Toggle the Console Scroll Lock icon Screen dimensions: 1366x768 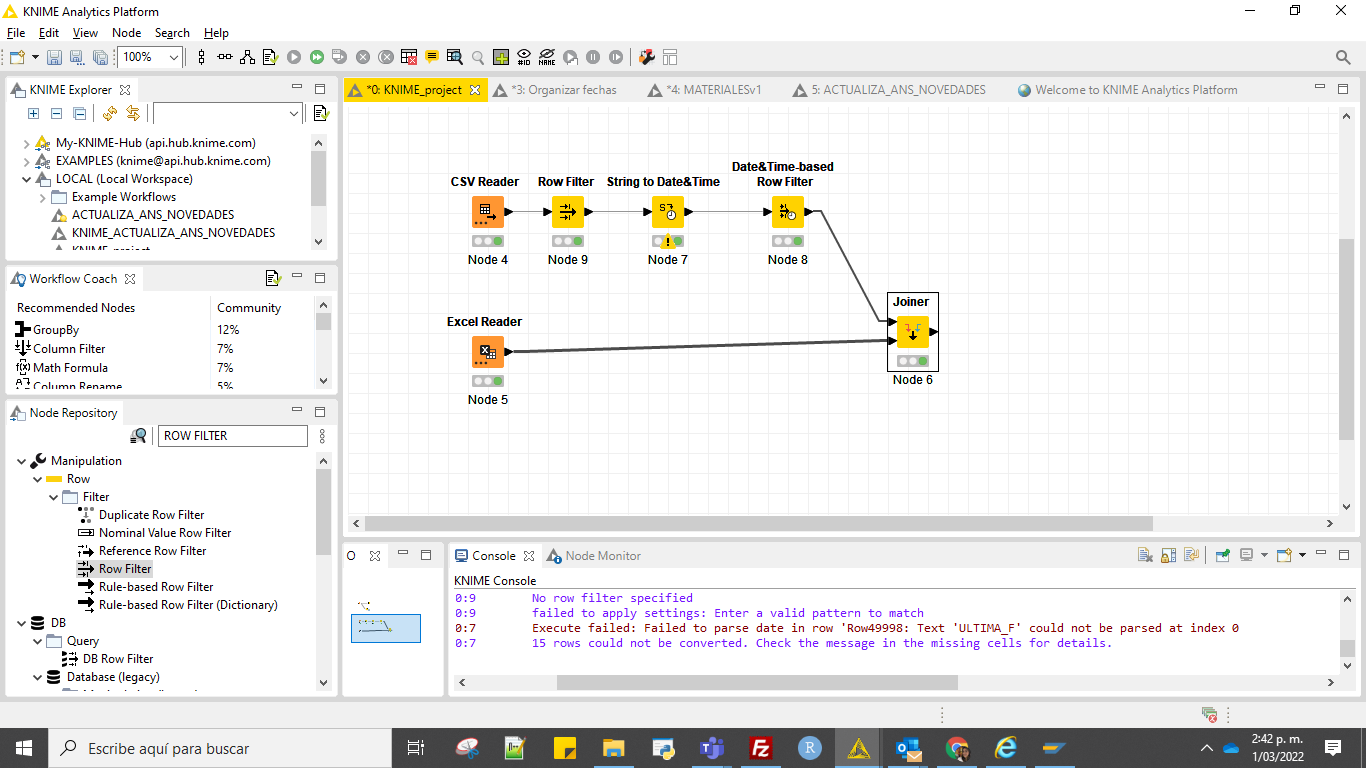pyautogui.click(x=1168, y=555)
